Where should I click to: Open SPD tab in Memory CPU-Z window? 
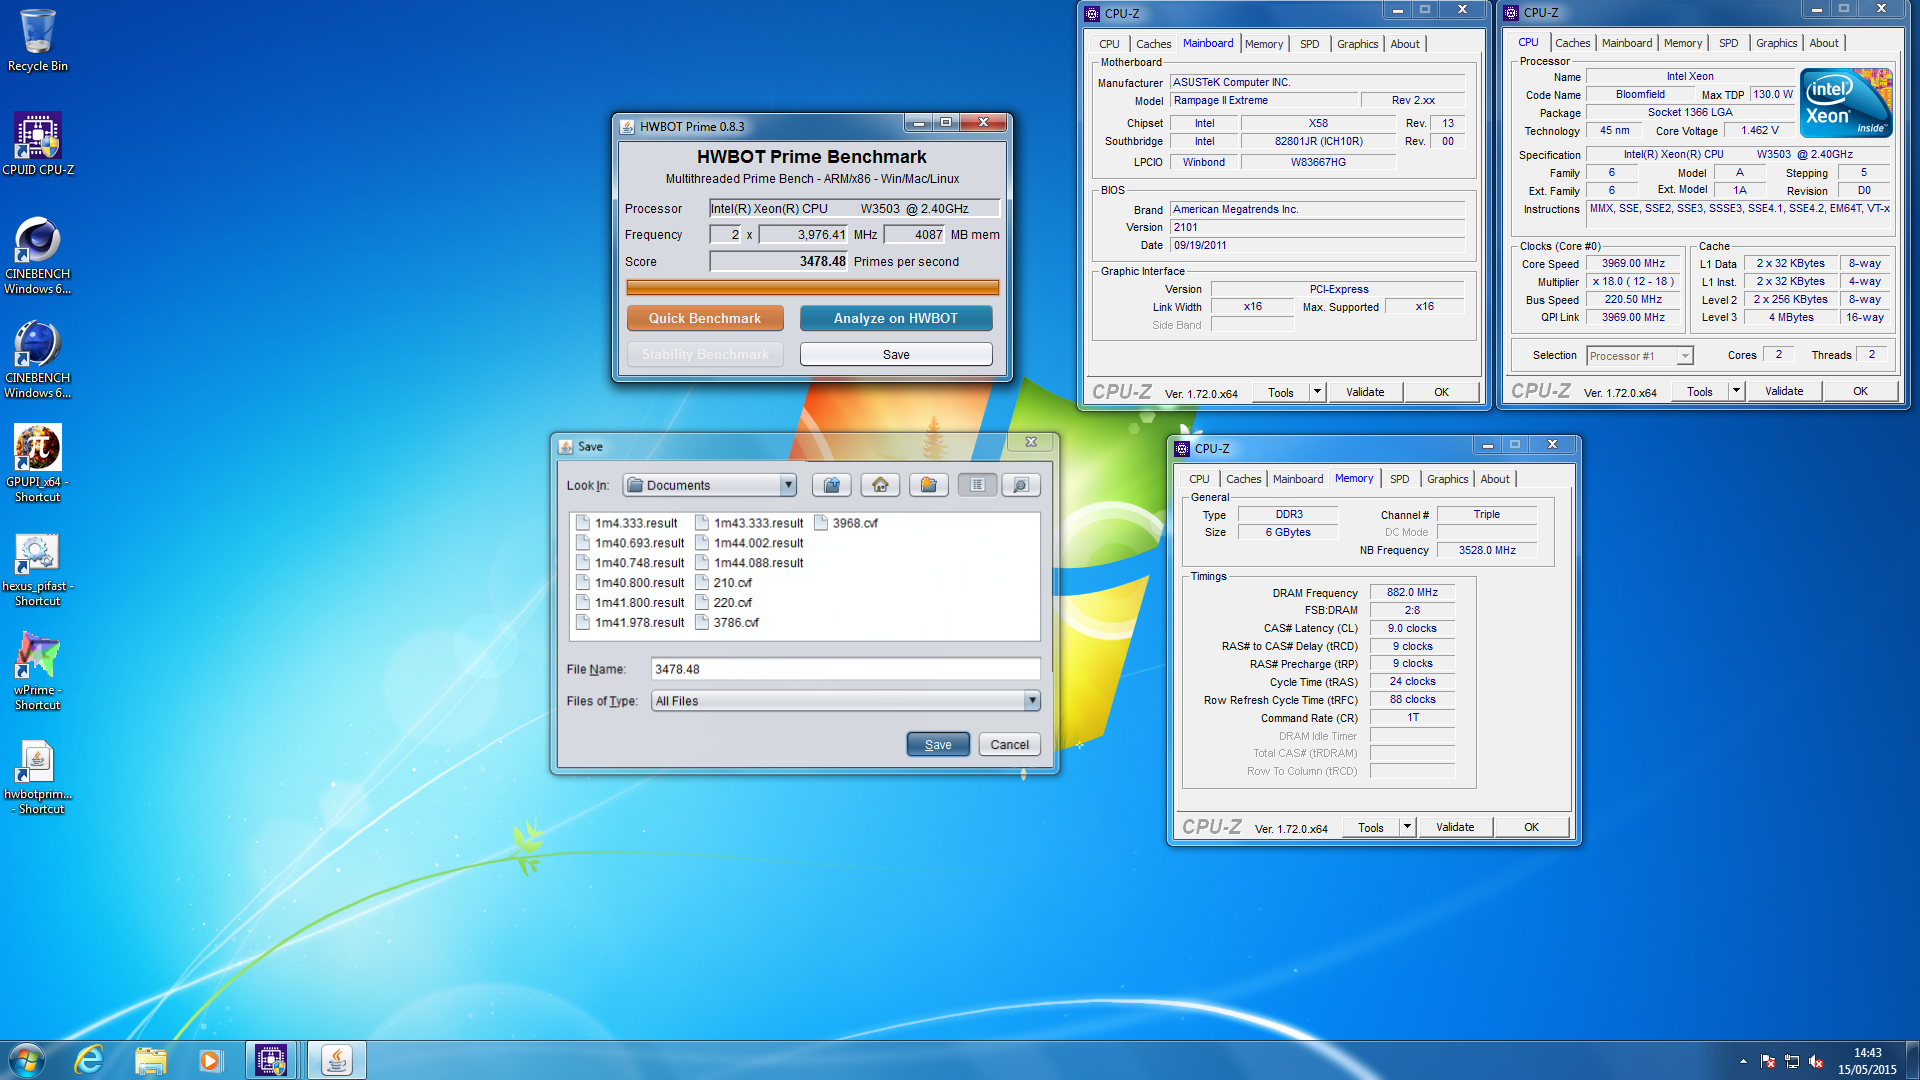(1400, 479)
